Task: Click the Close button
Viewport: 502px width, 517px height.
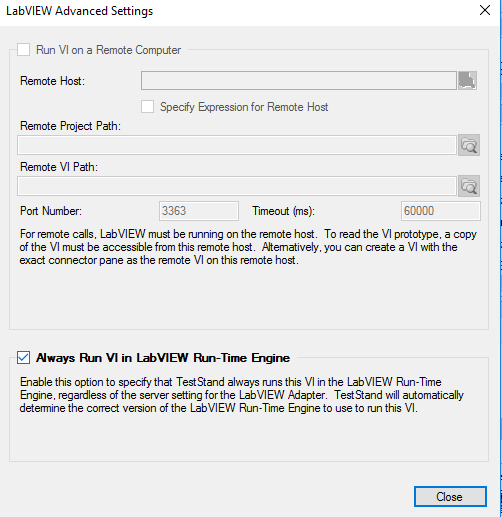Action: click(450, 497)
